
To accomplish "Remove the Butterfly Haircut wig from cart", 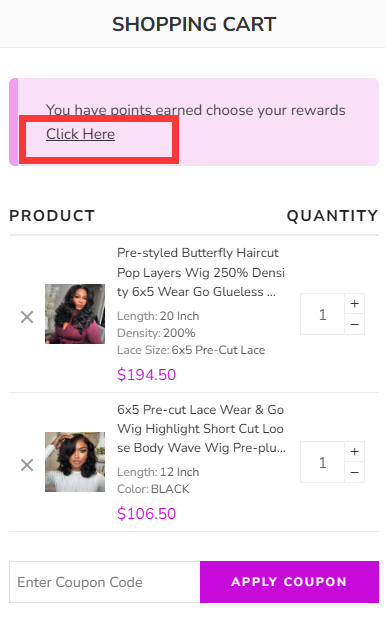I will pyautogui.click(x=27, y=317).
